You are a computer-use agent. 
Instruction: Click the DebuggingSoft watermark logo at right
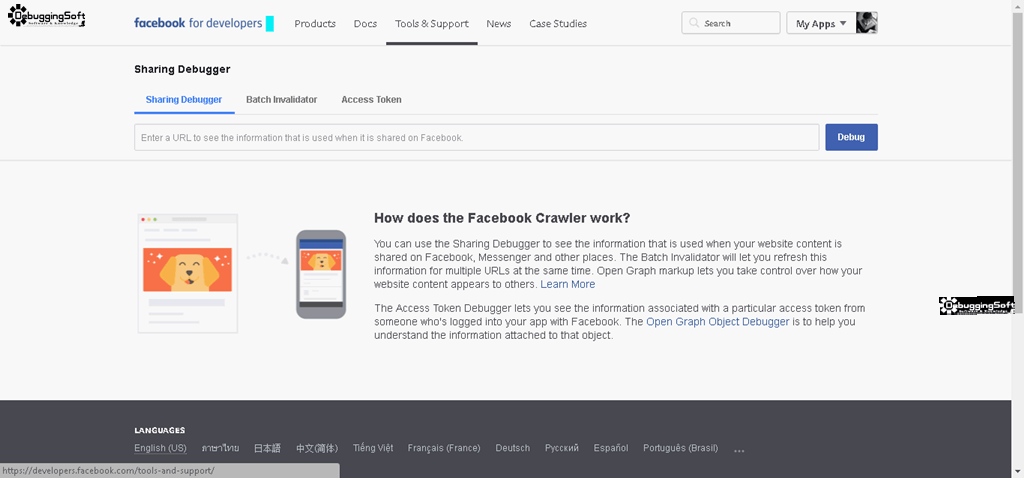click(x=977, y=306)
